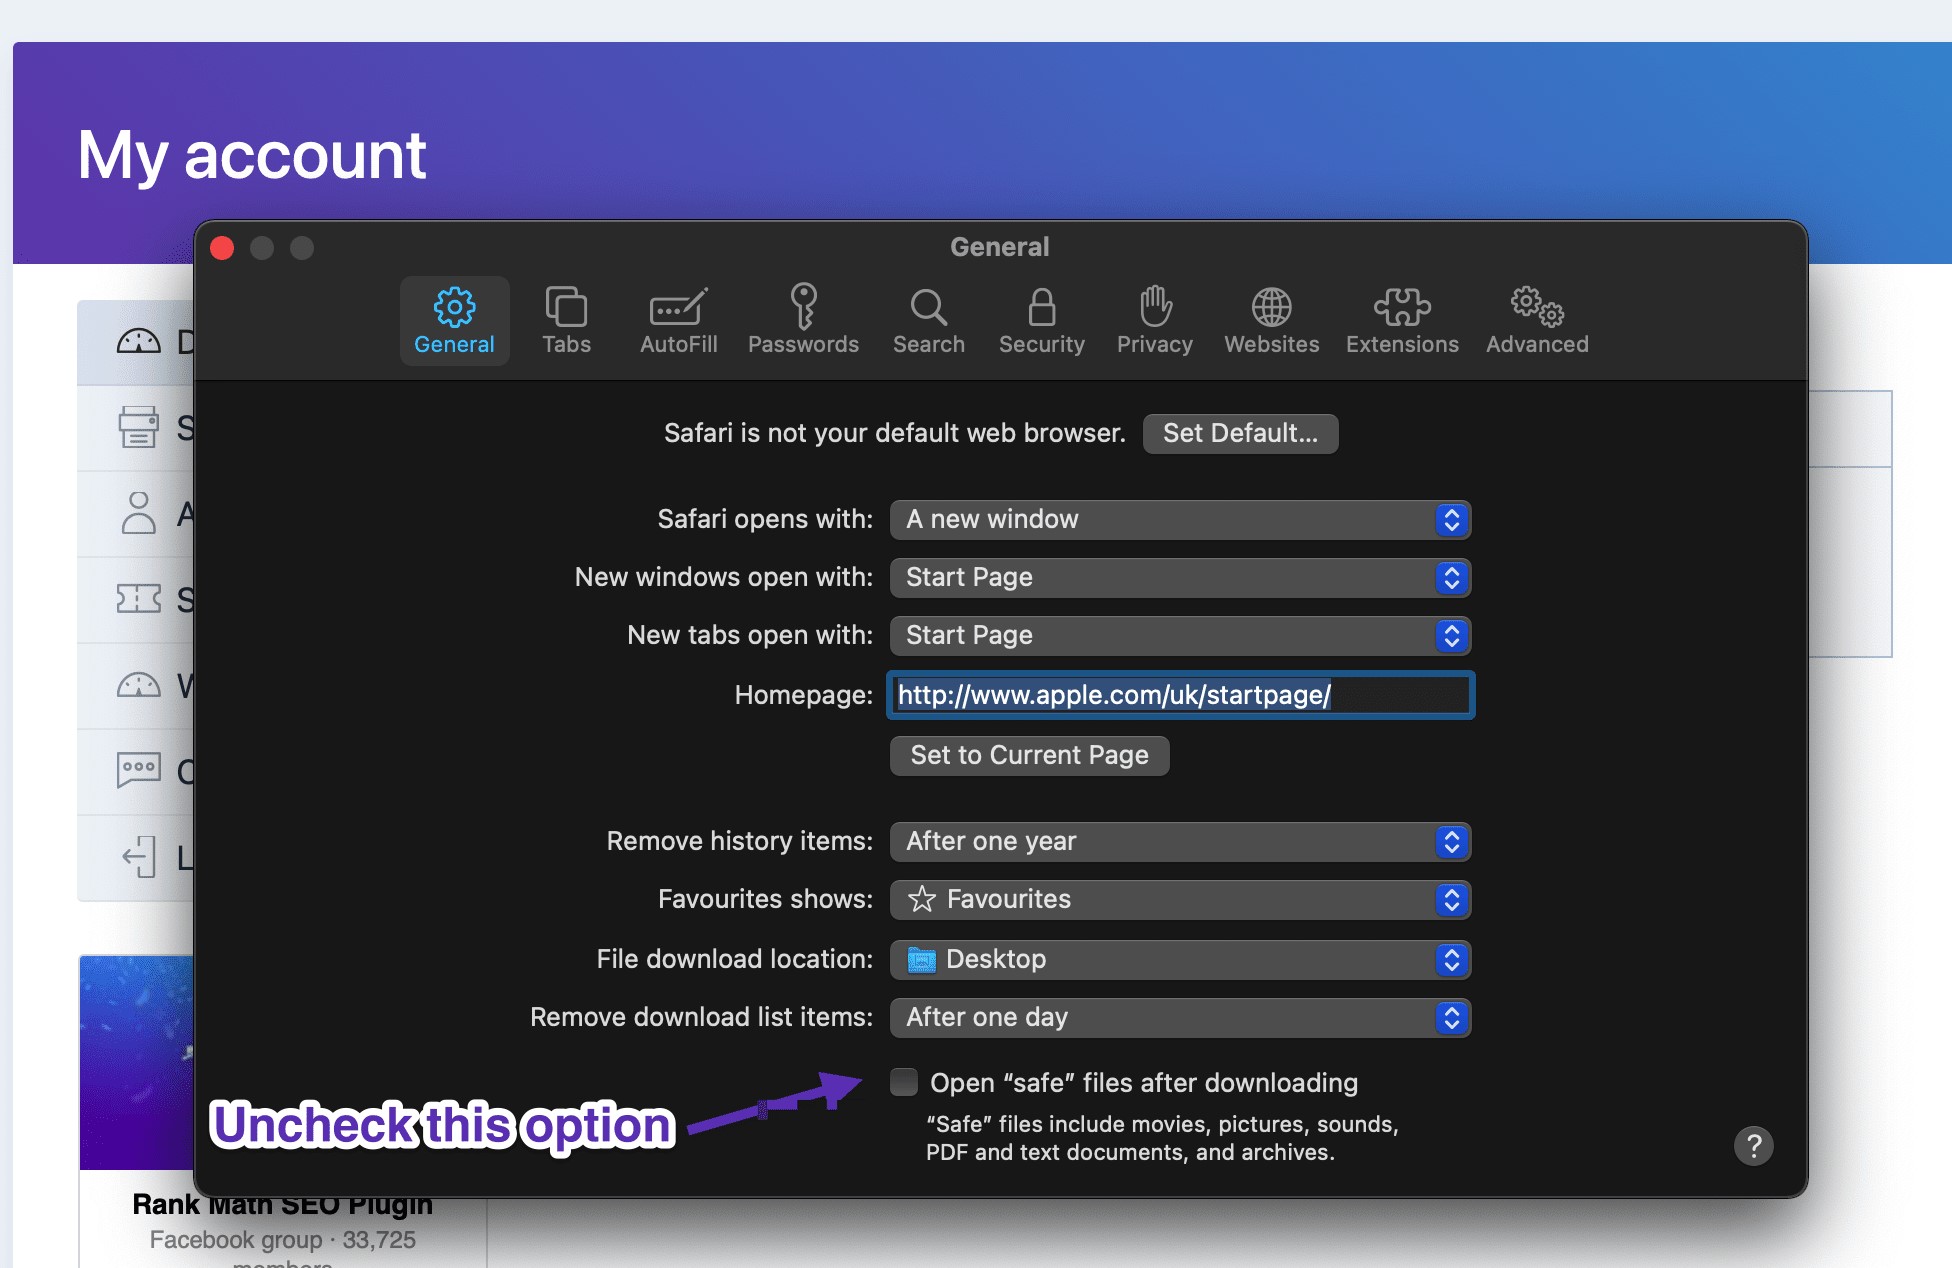1952x1268 pixels.
Task: Open the Passwords preferences pane
Action: [803, 321]
